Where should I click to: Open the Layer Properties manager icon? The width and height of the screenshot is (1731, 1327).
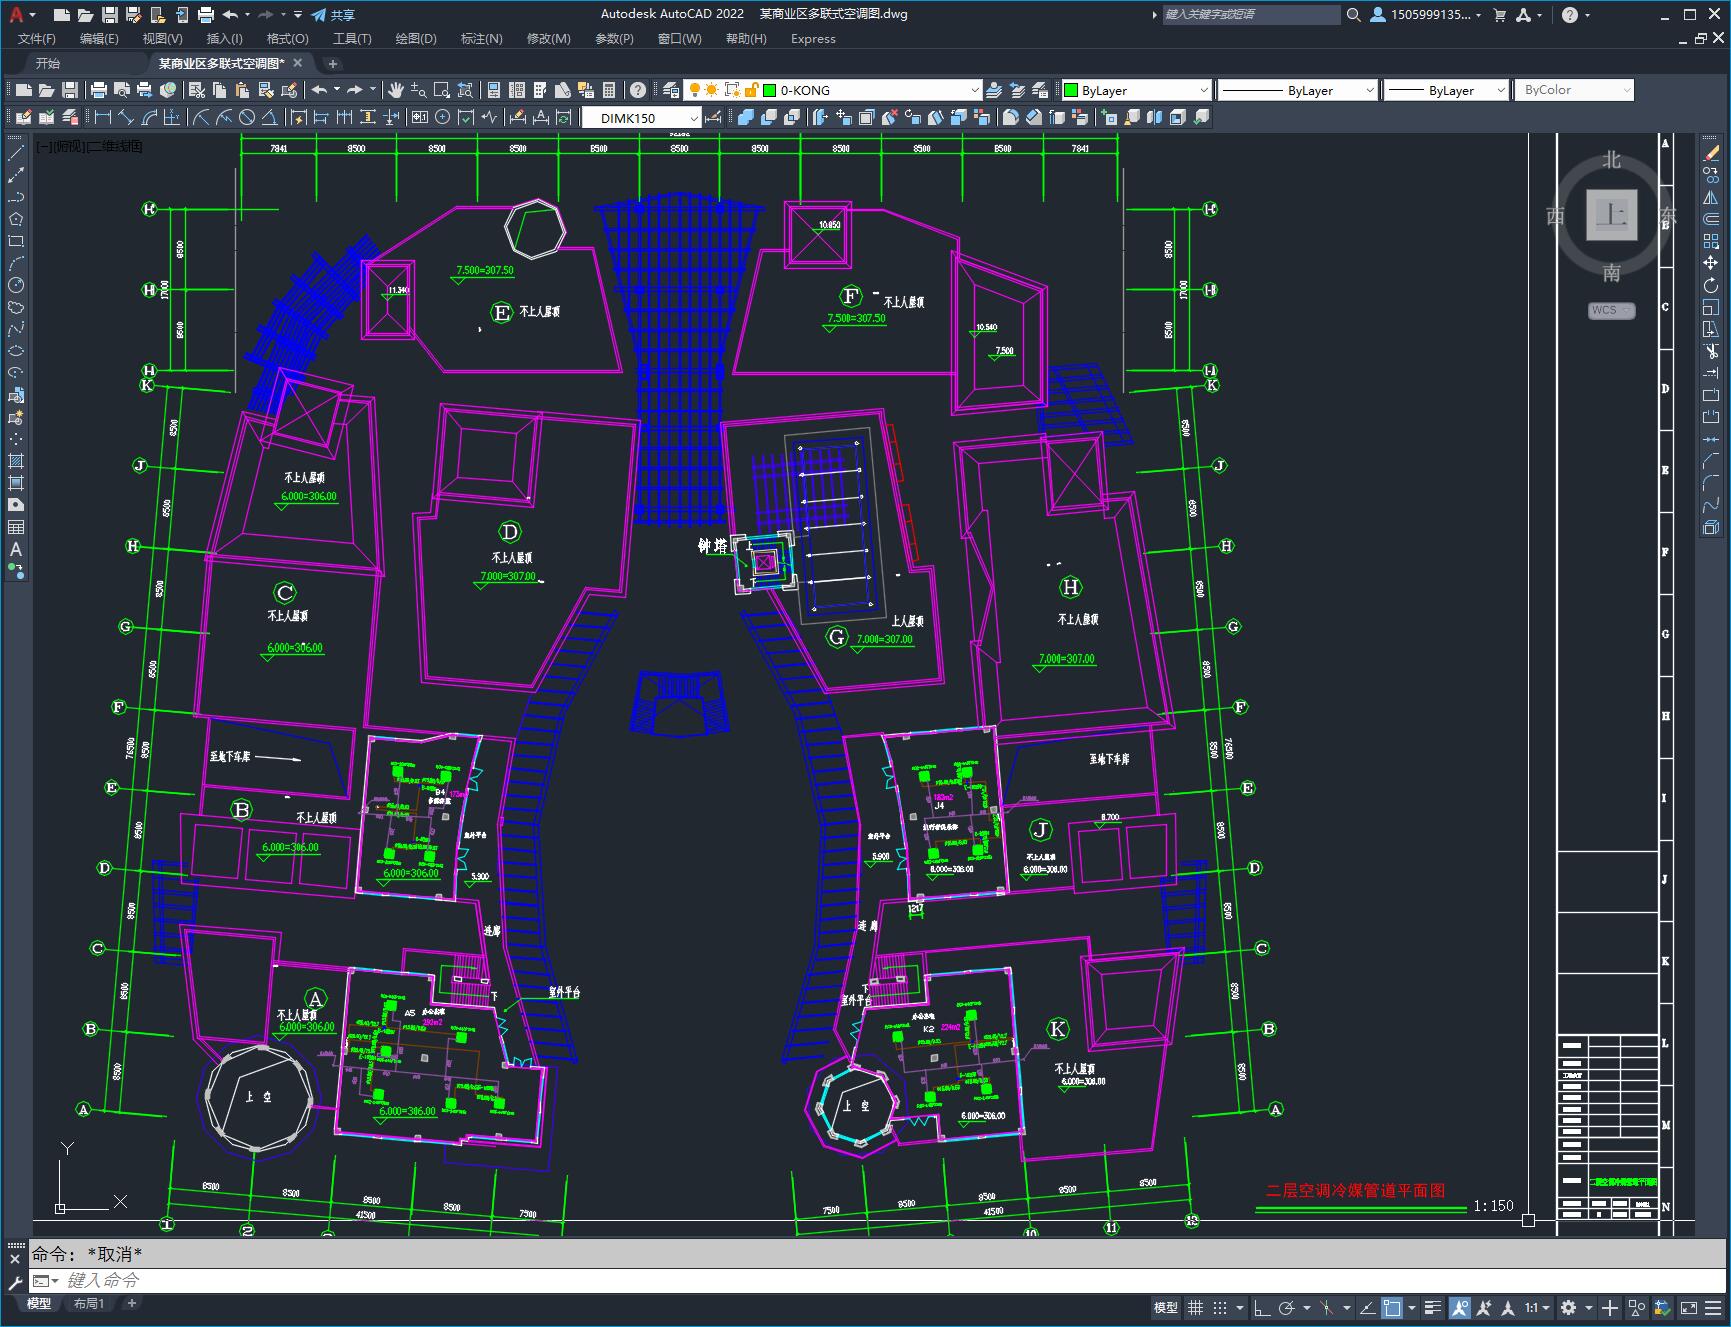671,90
